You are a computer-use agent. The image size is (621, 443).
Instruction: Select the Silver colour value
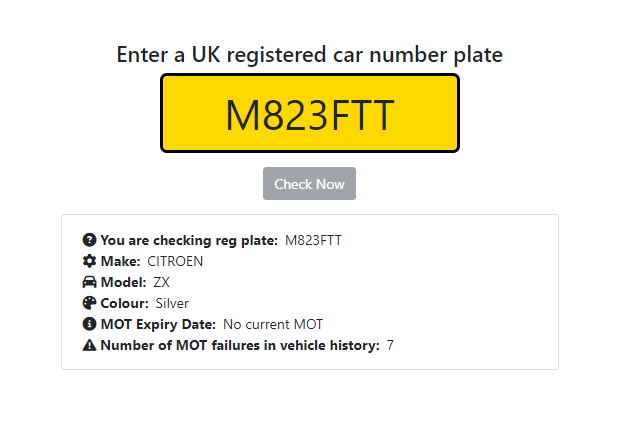click(x=172, y=303)
